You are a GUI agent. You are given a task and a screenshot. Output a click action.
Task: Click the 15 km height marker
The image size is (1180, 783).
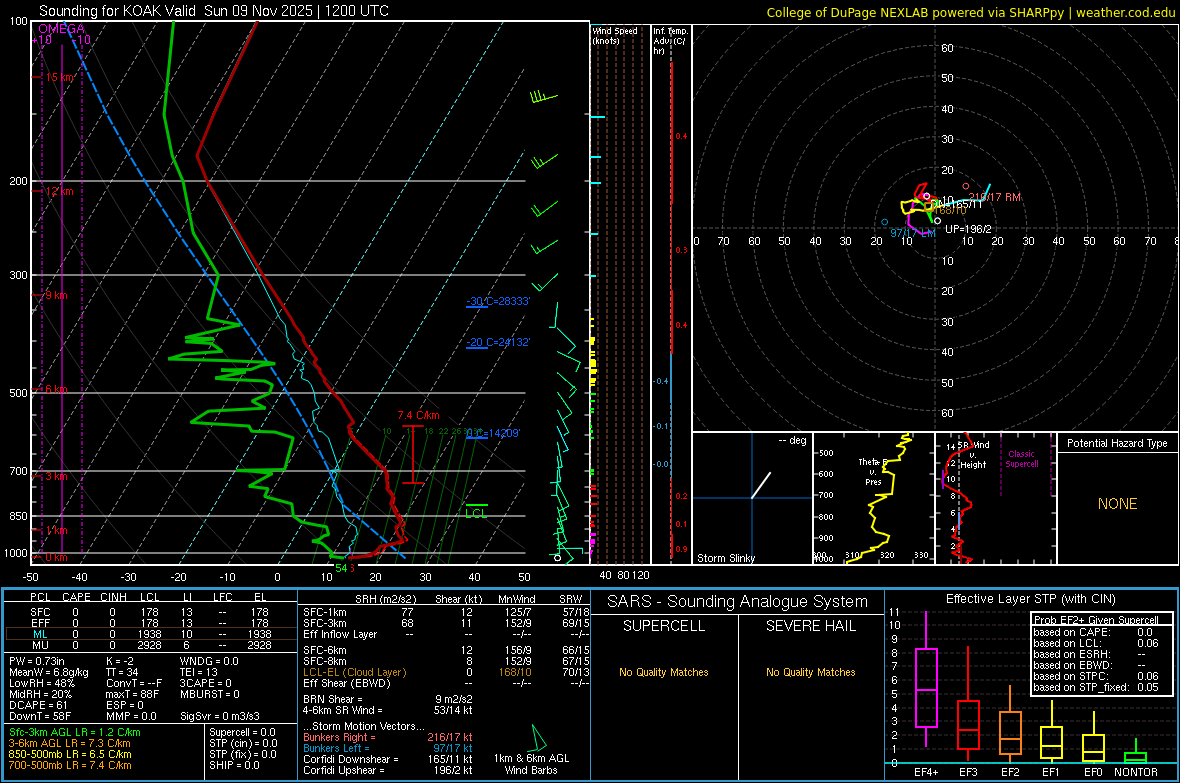pyautogui.click(x=60, y=77)
